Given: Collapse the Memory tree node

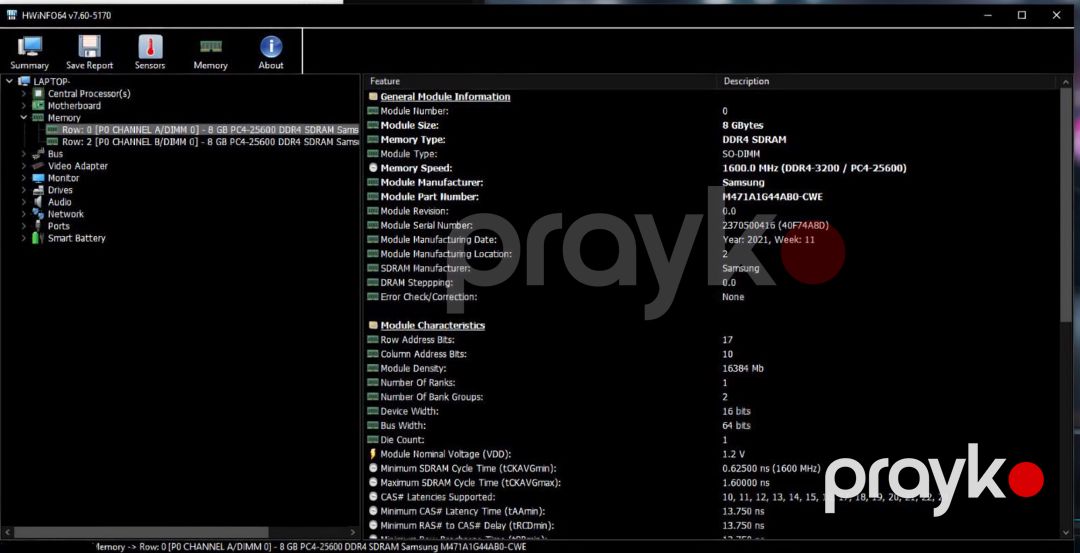Looking at the screenshot, I should [x=23, y=118].
